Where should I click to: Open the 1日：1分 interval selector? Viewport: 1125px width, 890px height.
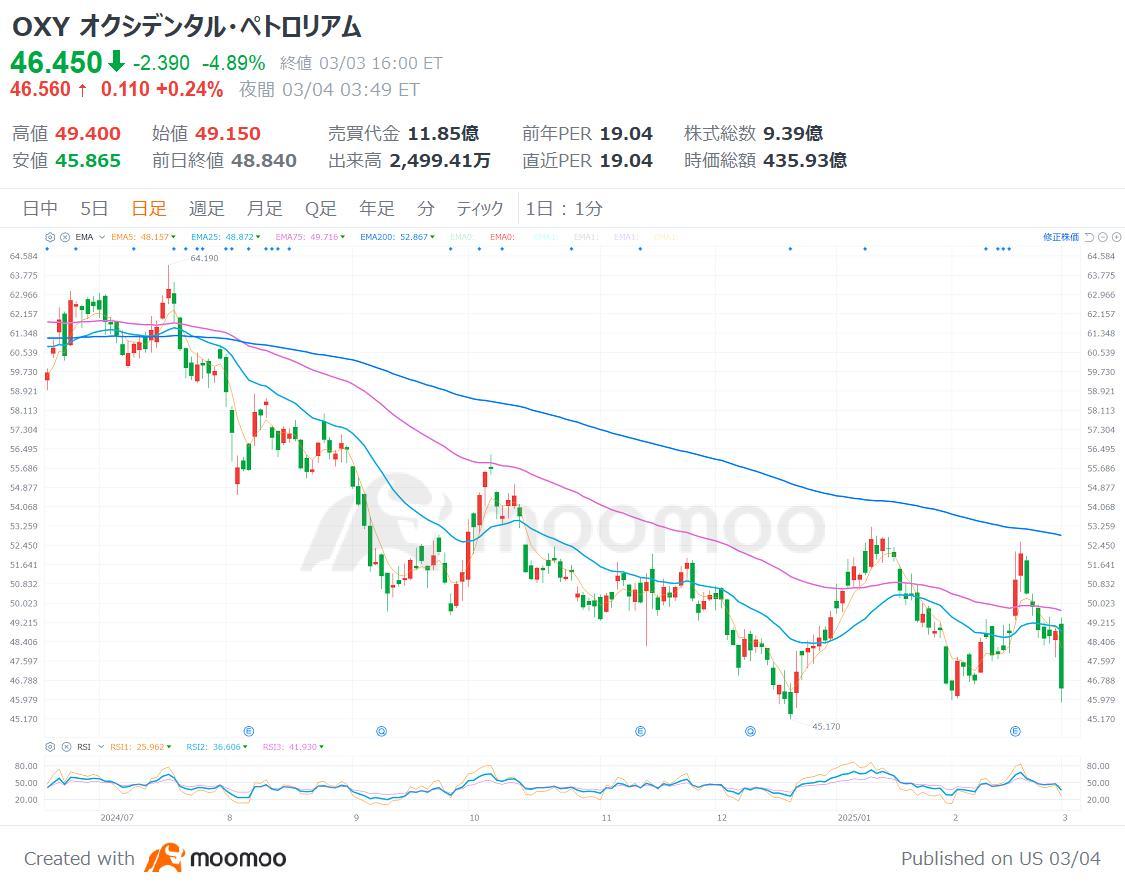564,208
